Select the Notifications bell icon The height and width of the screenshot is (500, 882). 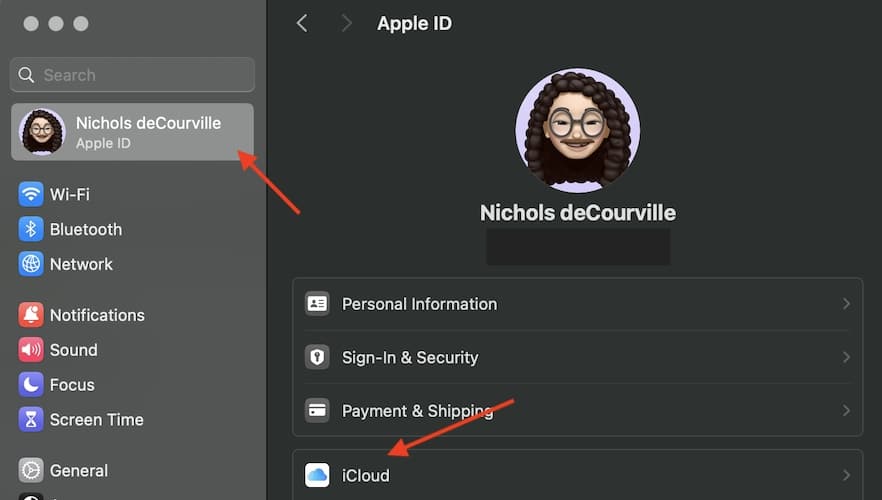coord(31,315)
